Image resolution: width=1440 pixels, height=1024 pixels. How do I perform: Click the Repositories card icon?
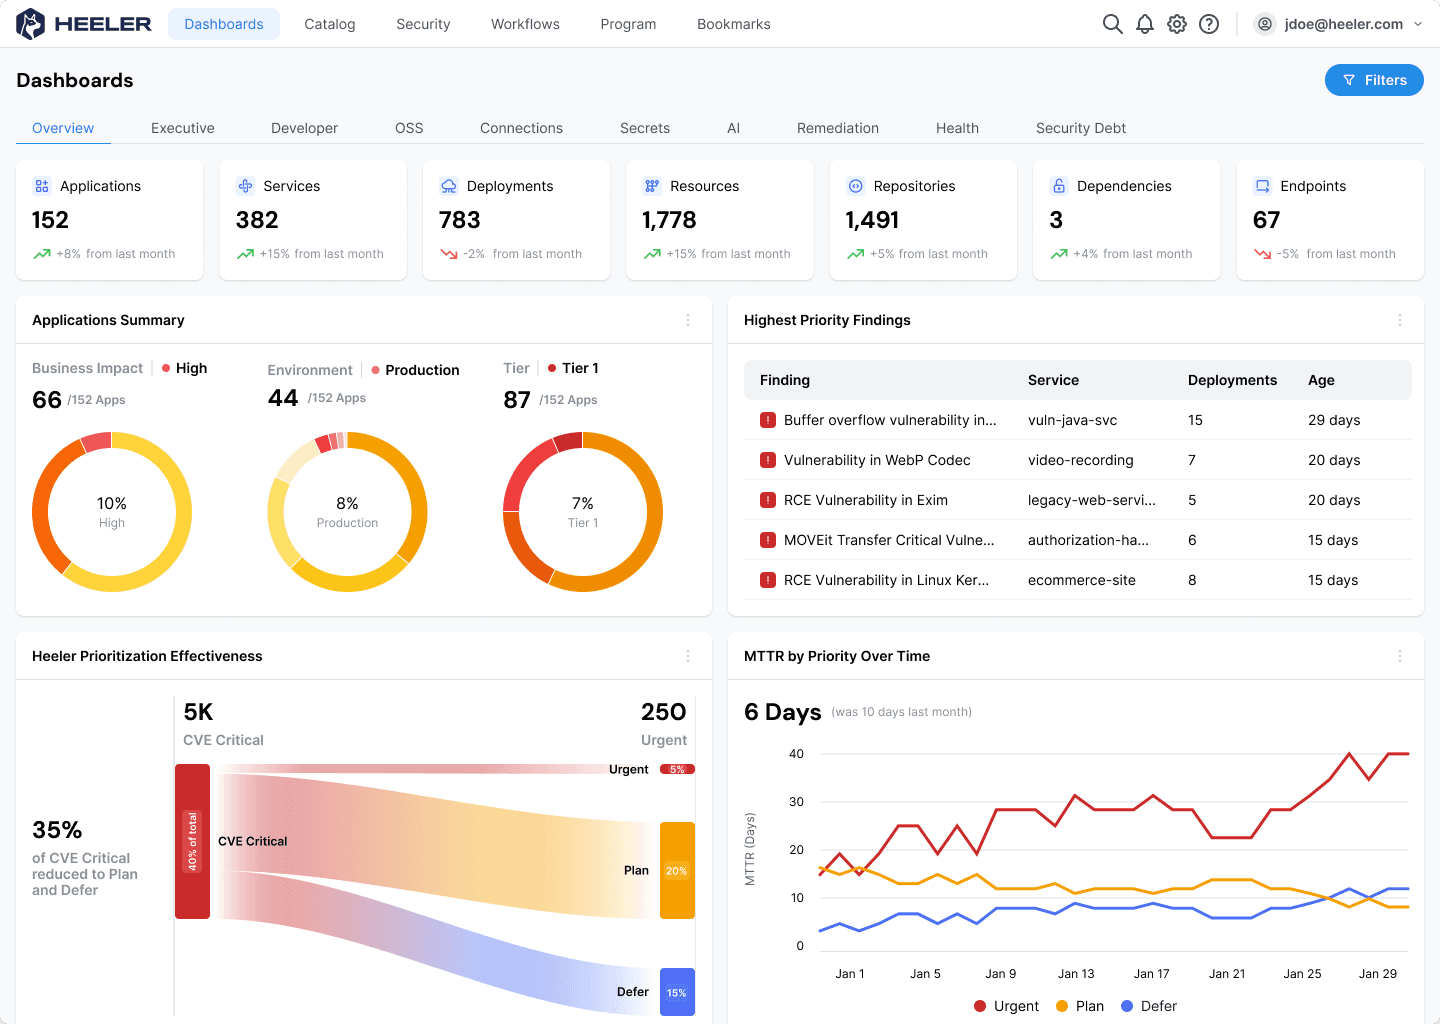pyautogui.click(x=855, y=186)
